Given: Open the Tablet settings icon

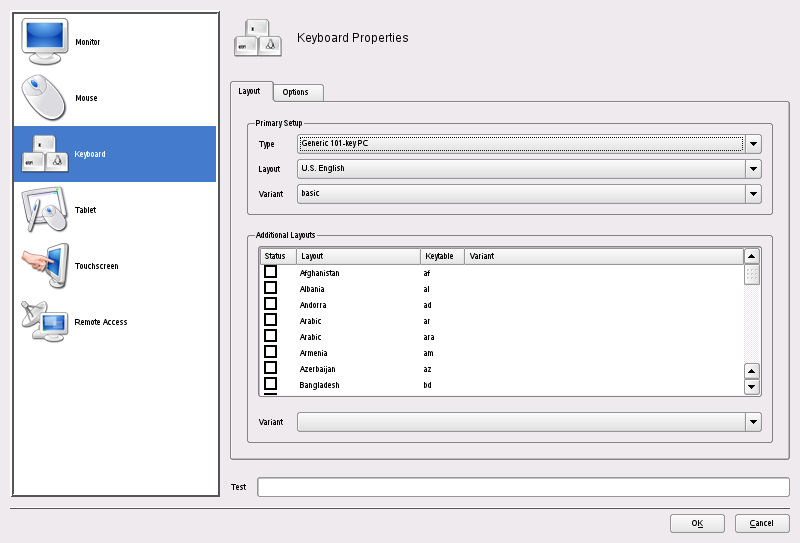Looking at the screenshot, I should (x=44, y=210).
